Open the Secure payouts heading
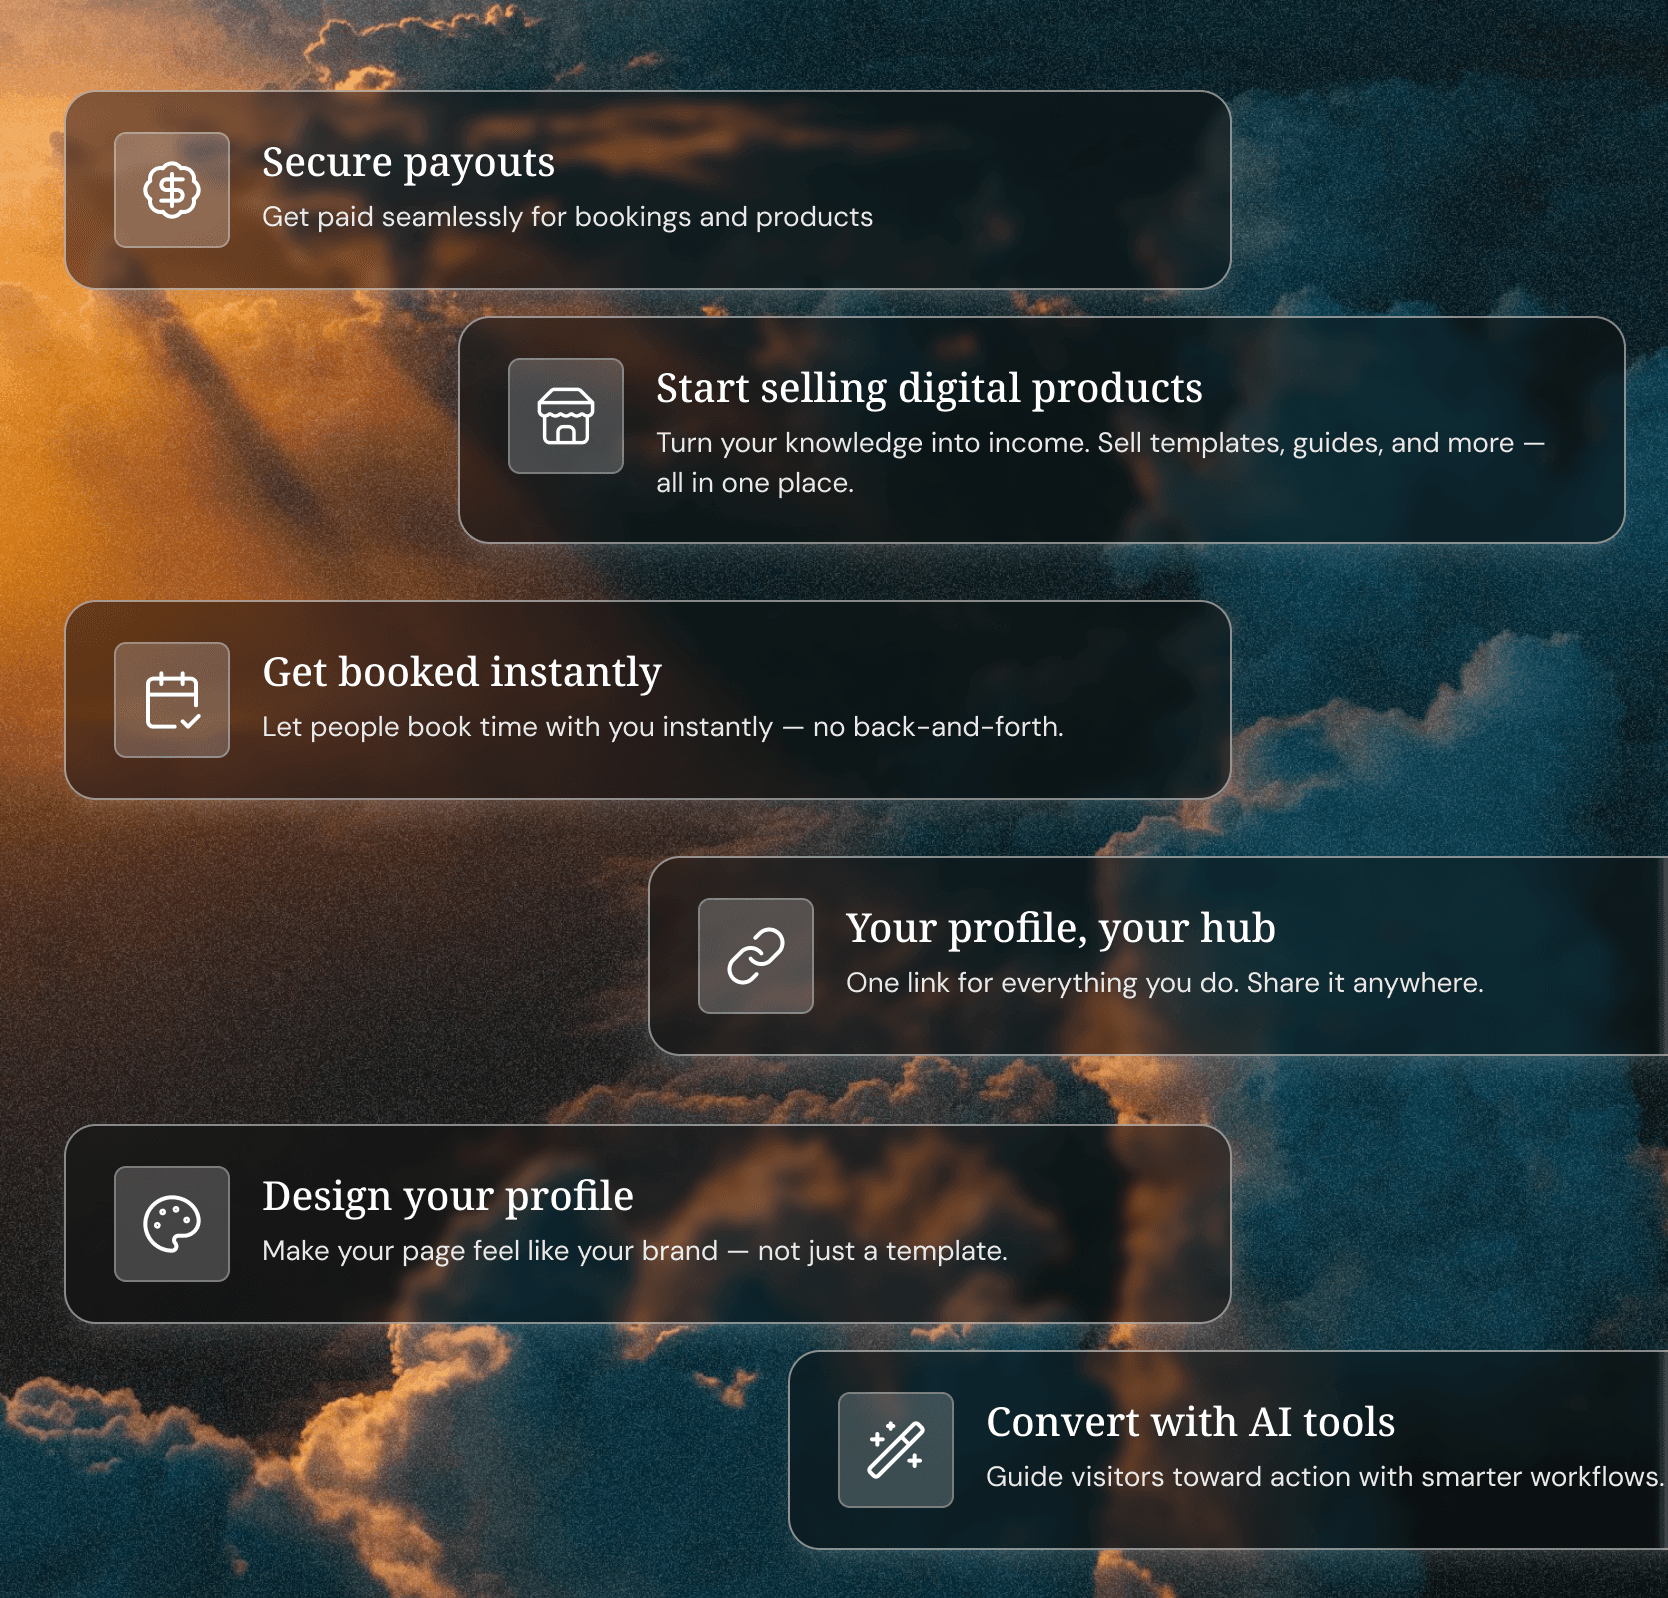The height and width of the screenshot is (1598, 1668). (x=408, y=162)
